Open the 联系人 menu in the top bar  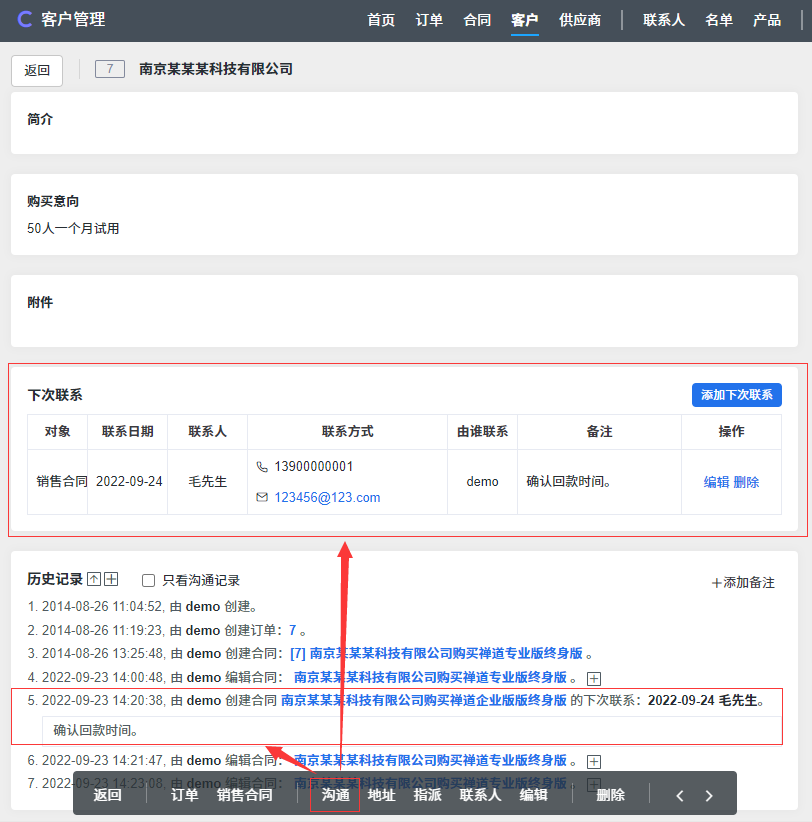tap(664, 20)
